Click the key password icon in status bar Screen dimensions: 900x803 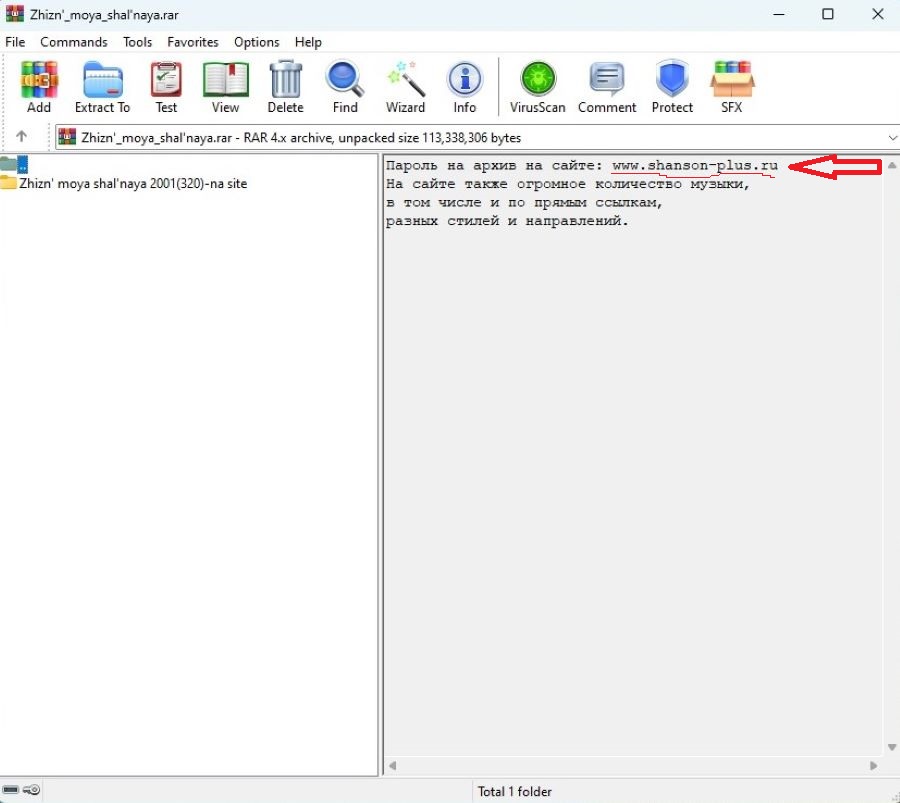click(32, 790)
